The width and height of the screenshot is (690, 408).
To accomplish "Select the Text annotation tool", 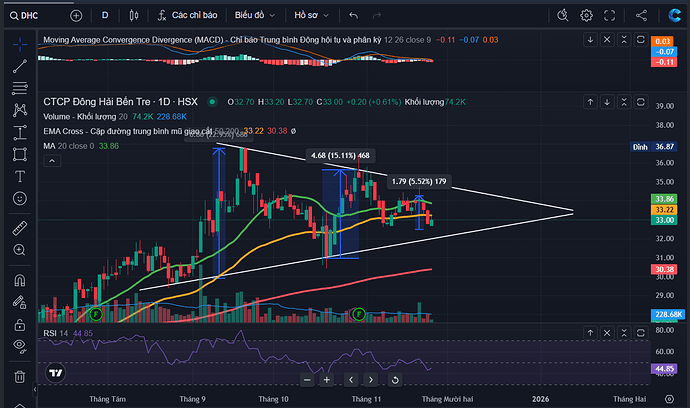I will pos(20,176).
